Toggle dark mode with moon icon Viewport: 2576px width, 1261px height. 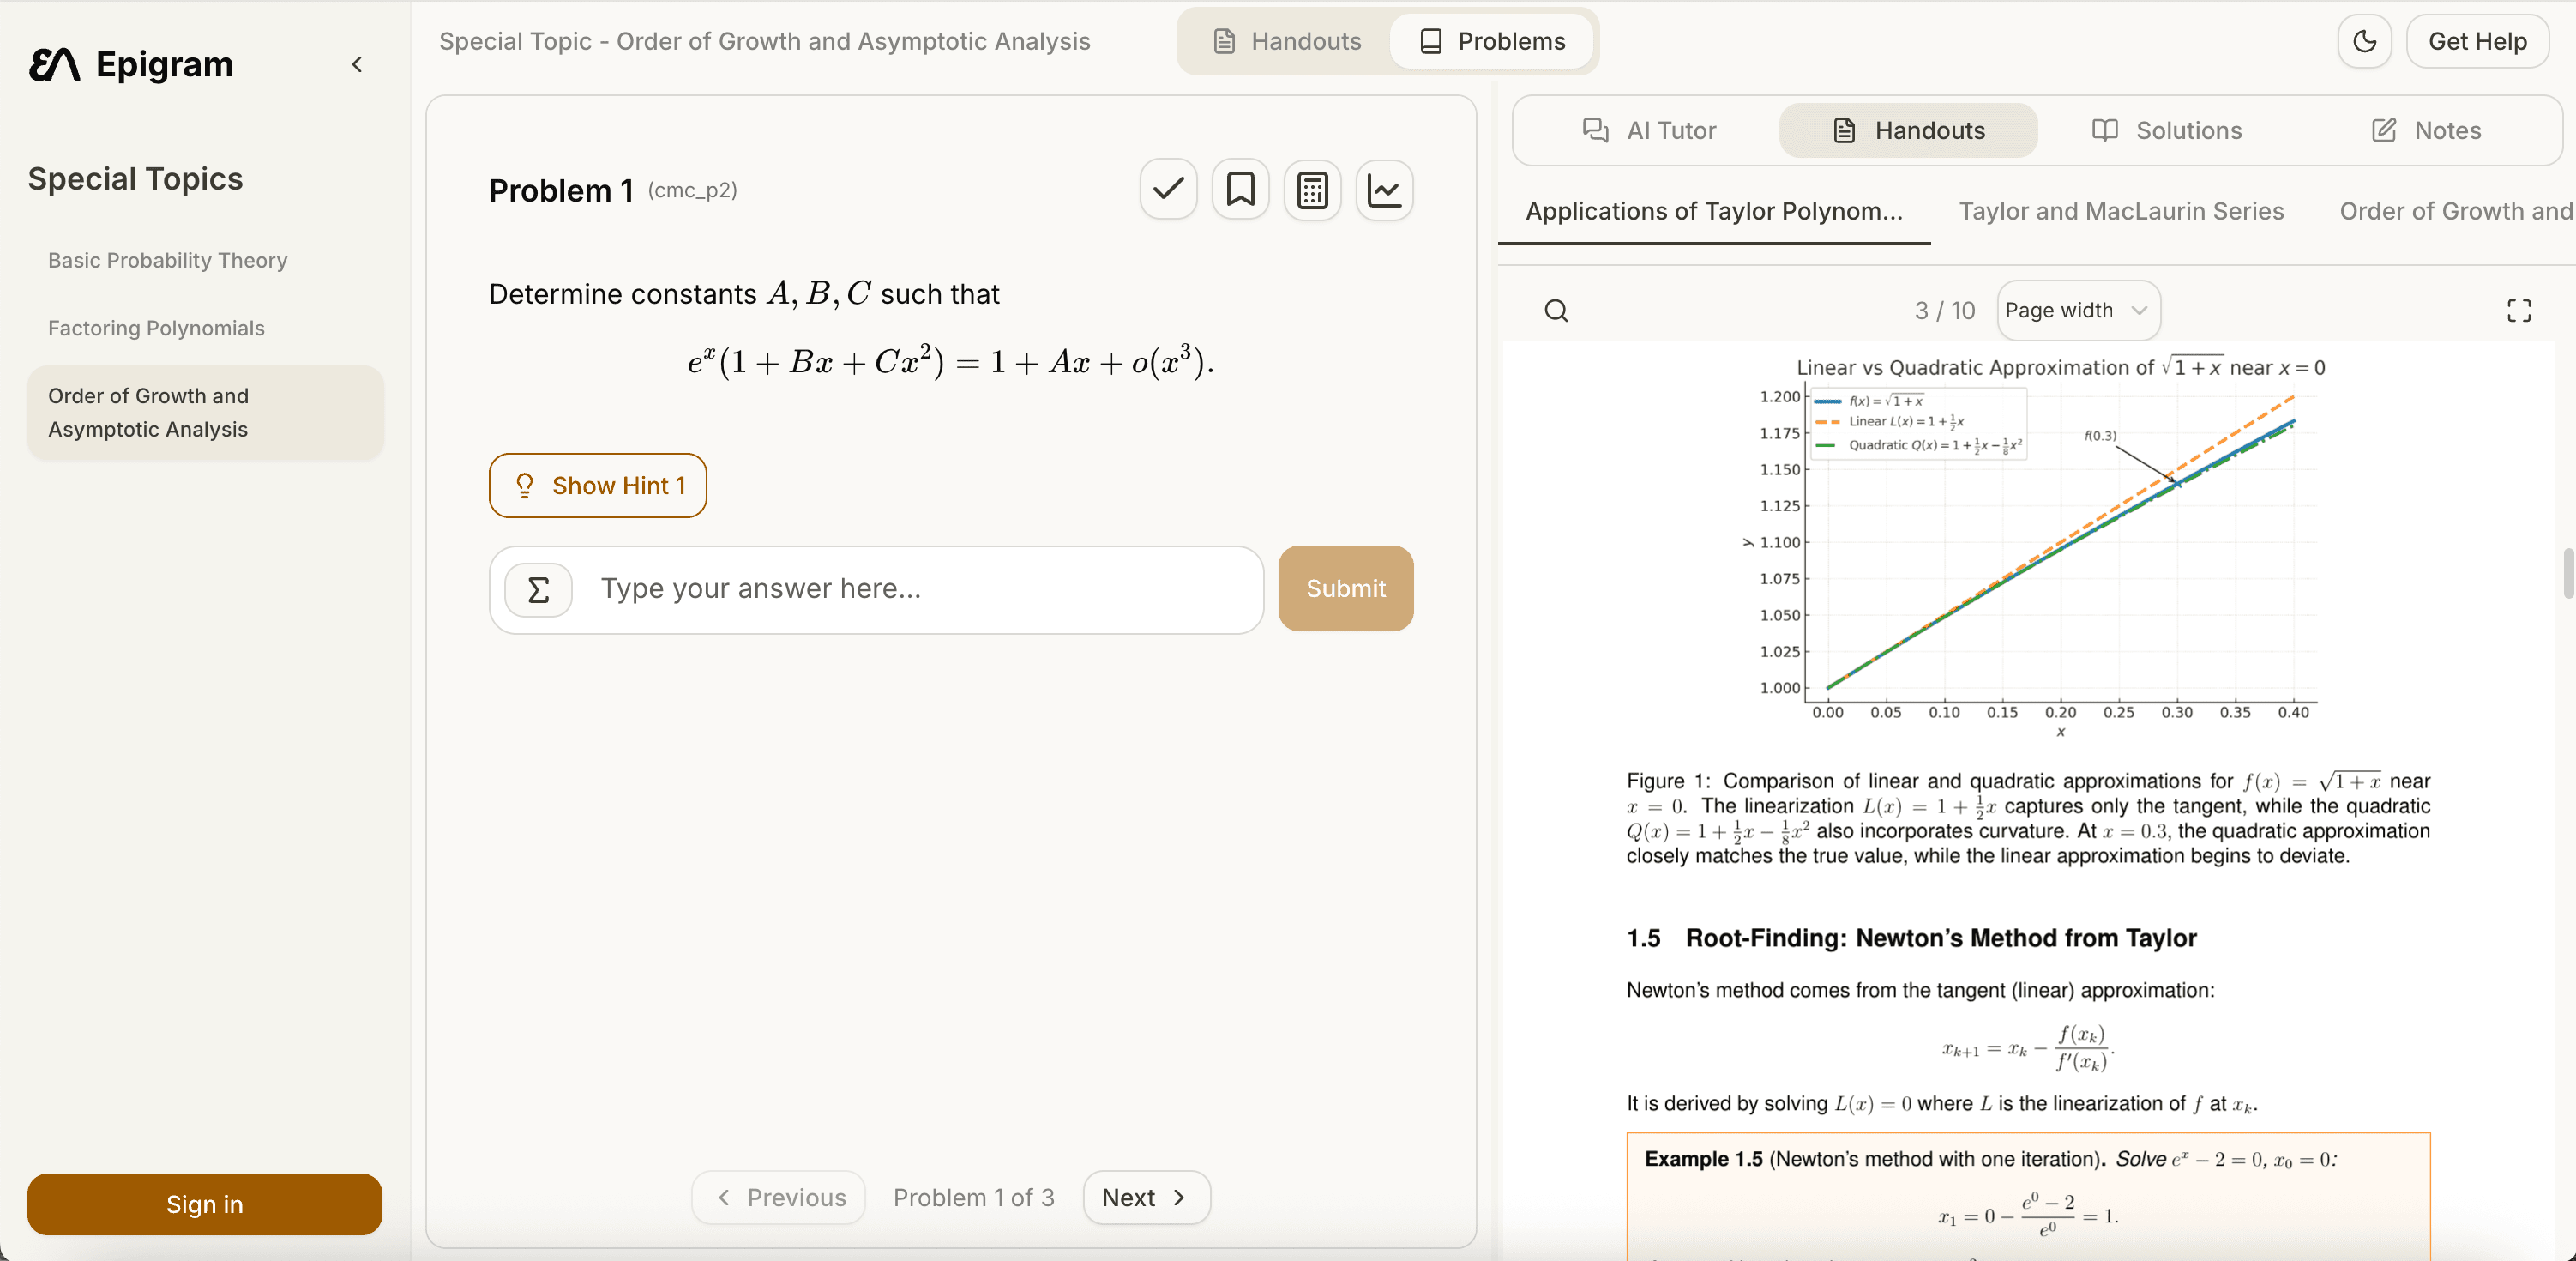pos(2364,41)
